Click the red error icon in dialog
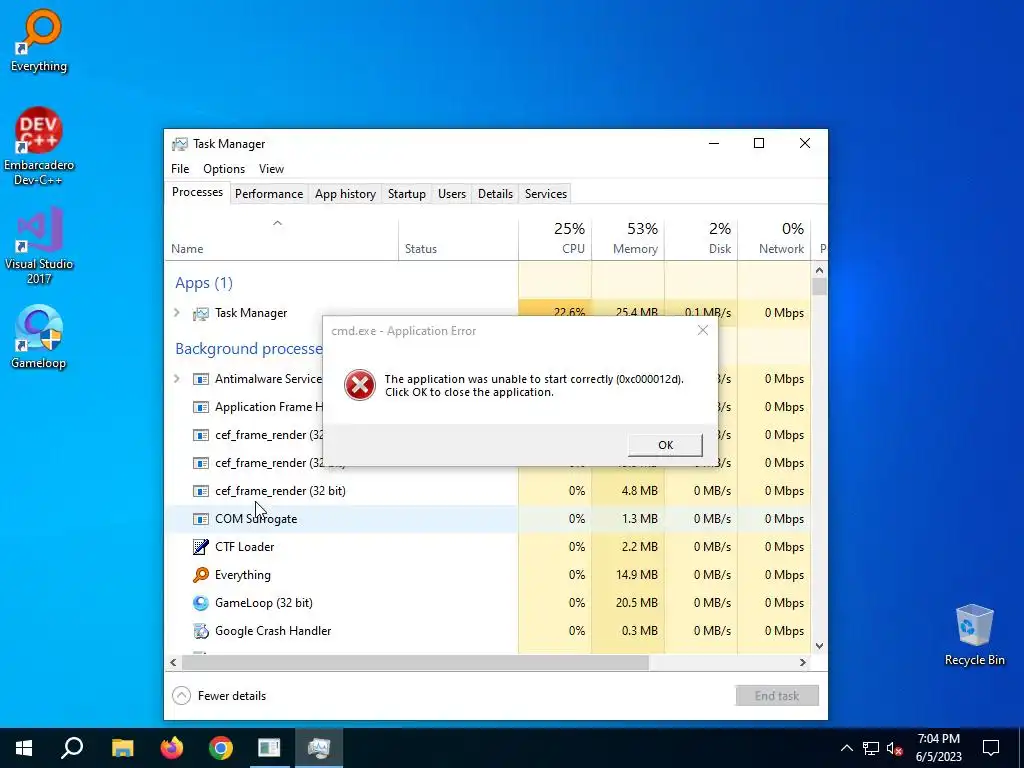 (360, 385)
